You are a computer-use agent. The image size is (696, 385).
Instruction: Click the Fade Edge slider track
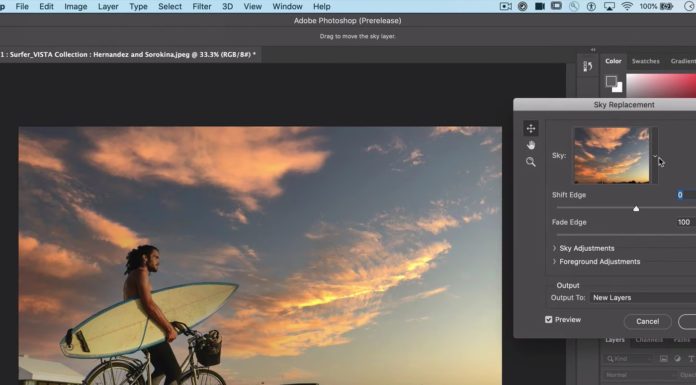(626, 235)
